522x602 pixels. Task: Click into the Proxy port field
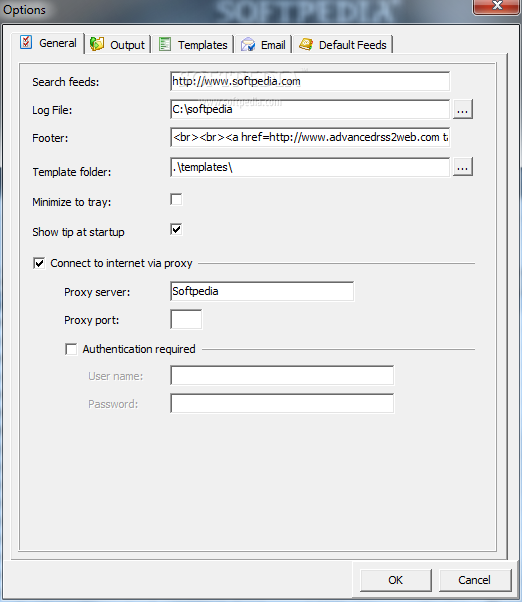click(186, 319)
